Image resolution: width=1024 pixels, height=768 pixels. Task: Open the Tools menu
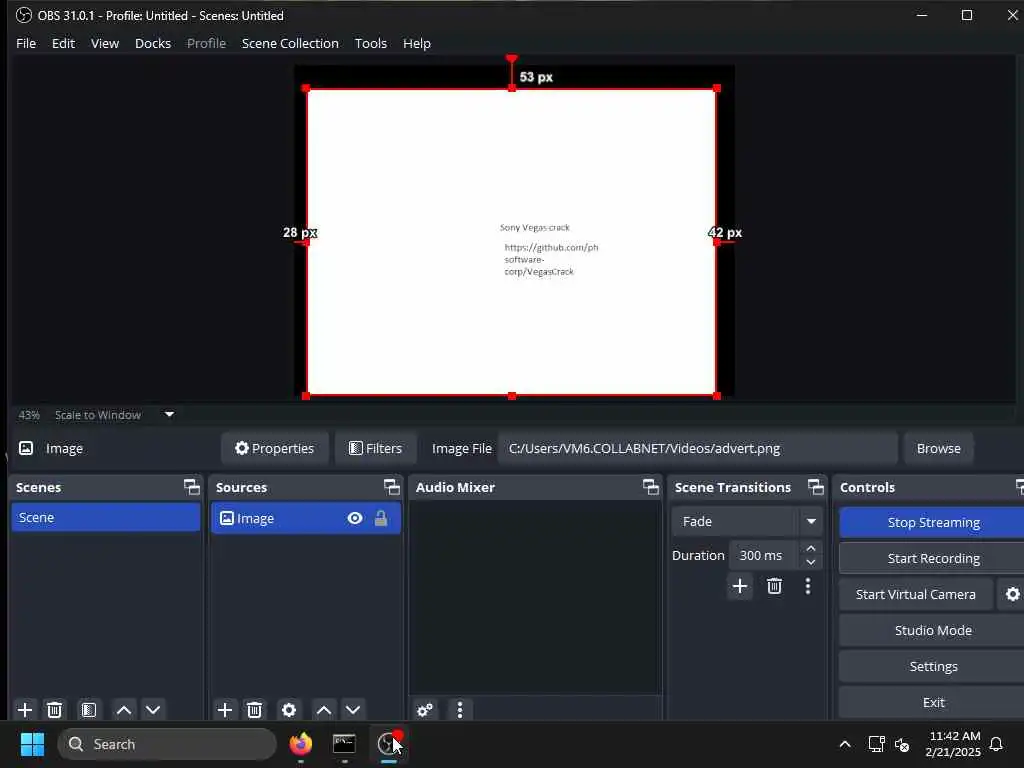[371, 43]
